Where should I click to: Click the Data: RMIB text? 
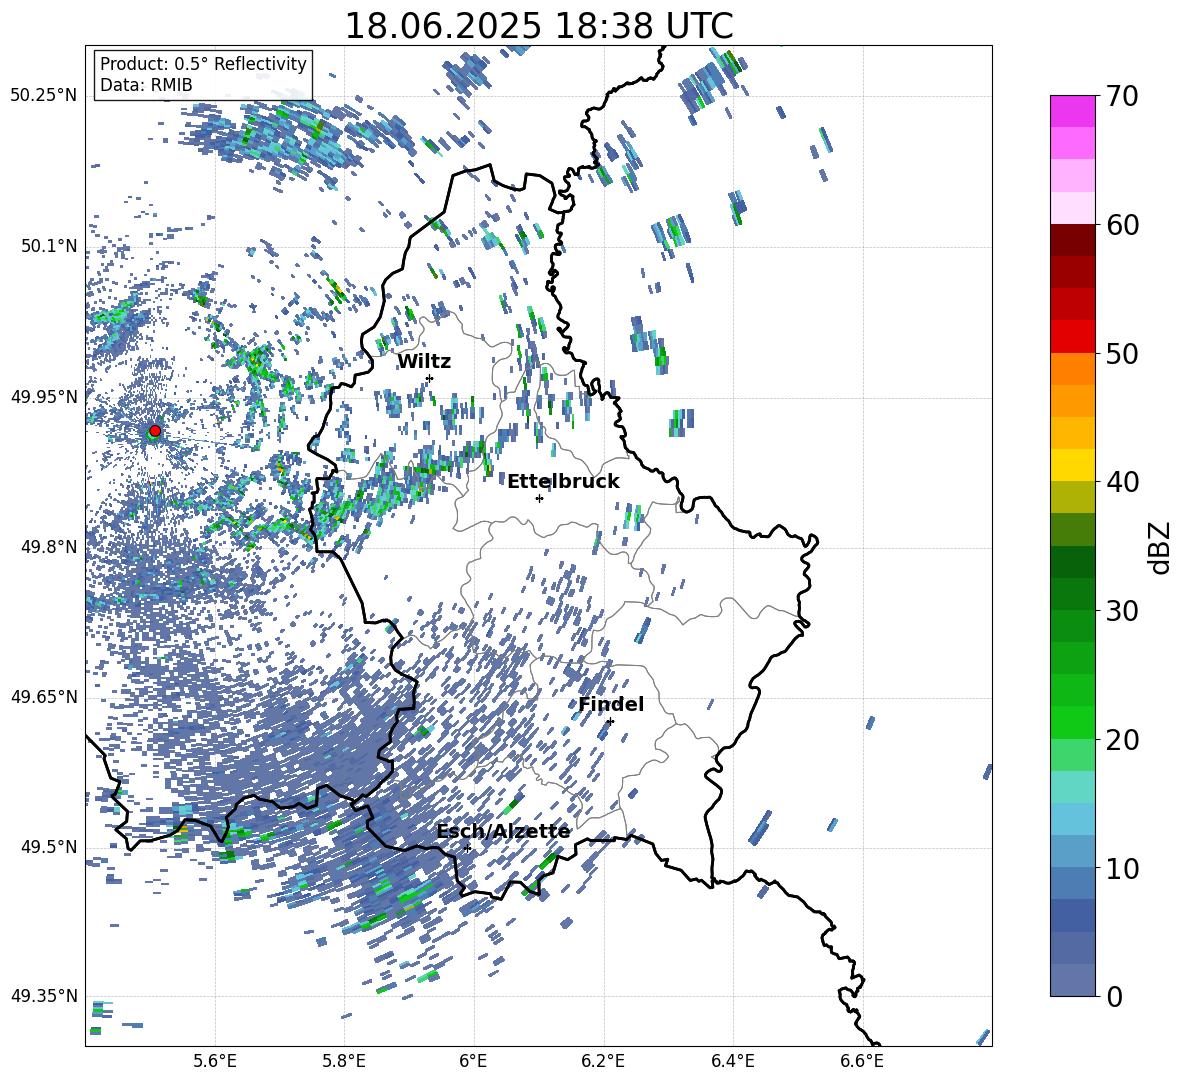pyautogui.click(x=146, y=85)
